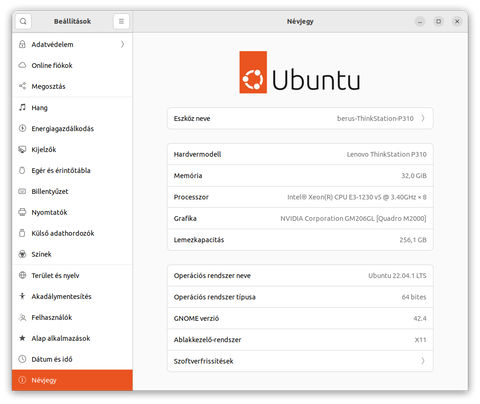
Task: Click the mouse icon beside Egér és érintőtábla
Action: pos(22,170)
